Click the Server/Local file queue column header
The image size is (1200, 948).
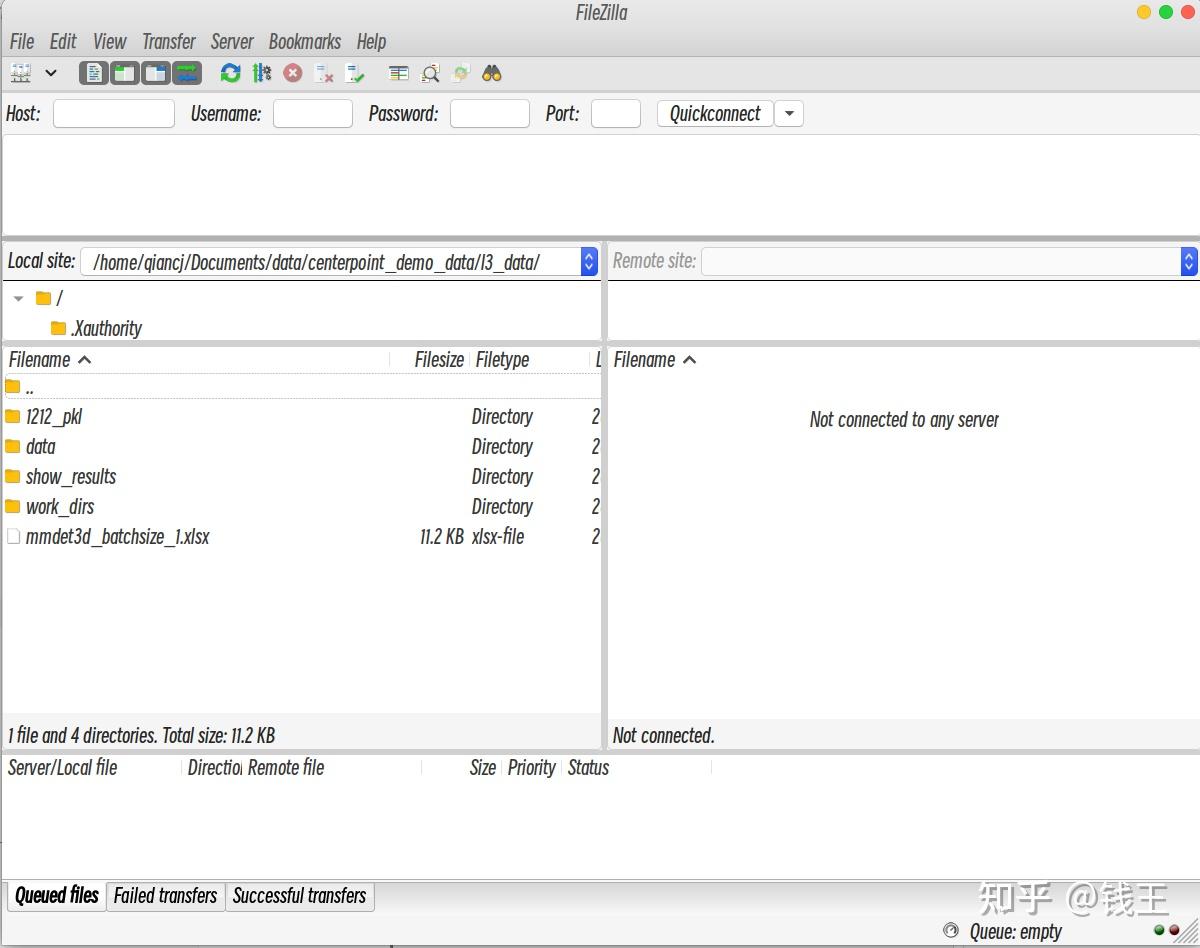tap(63, 768)
